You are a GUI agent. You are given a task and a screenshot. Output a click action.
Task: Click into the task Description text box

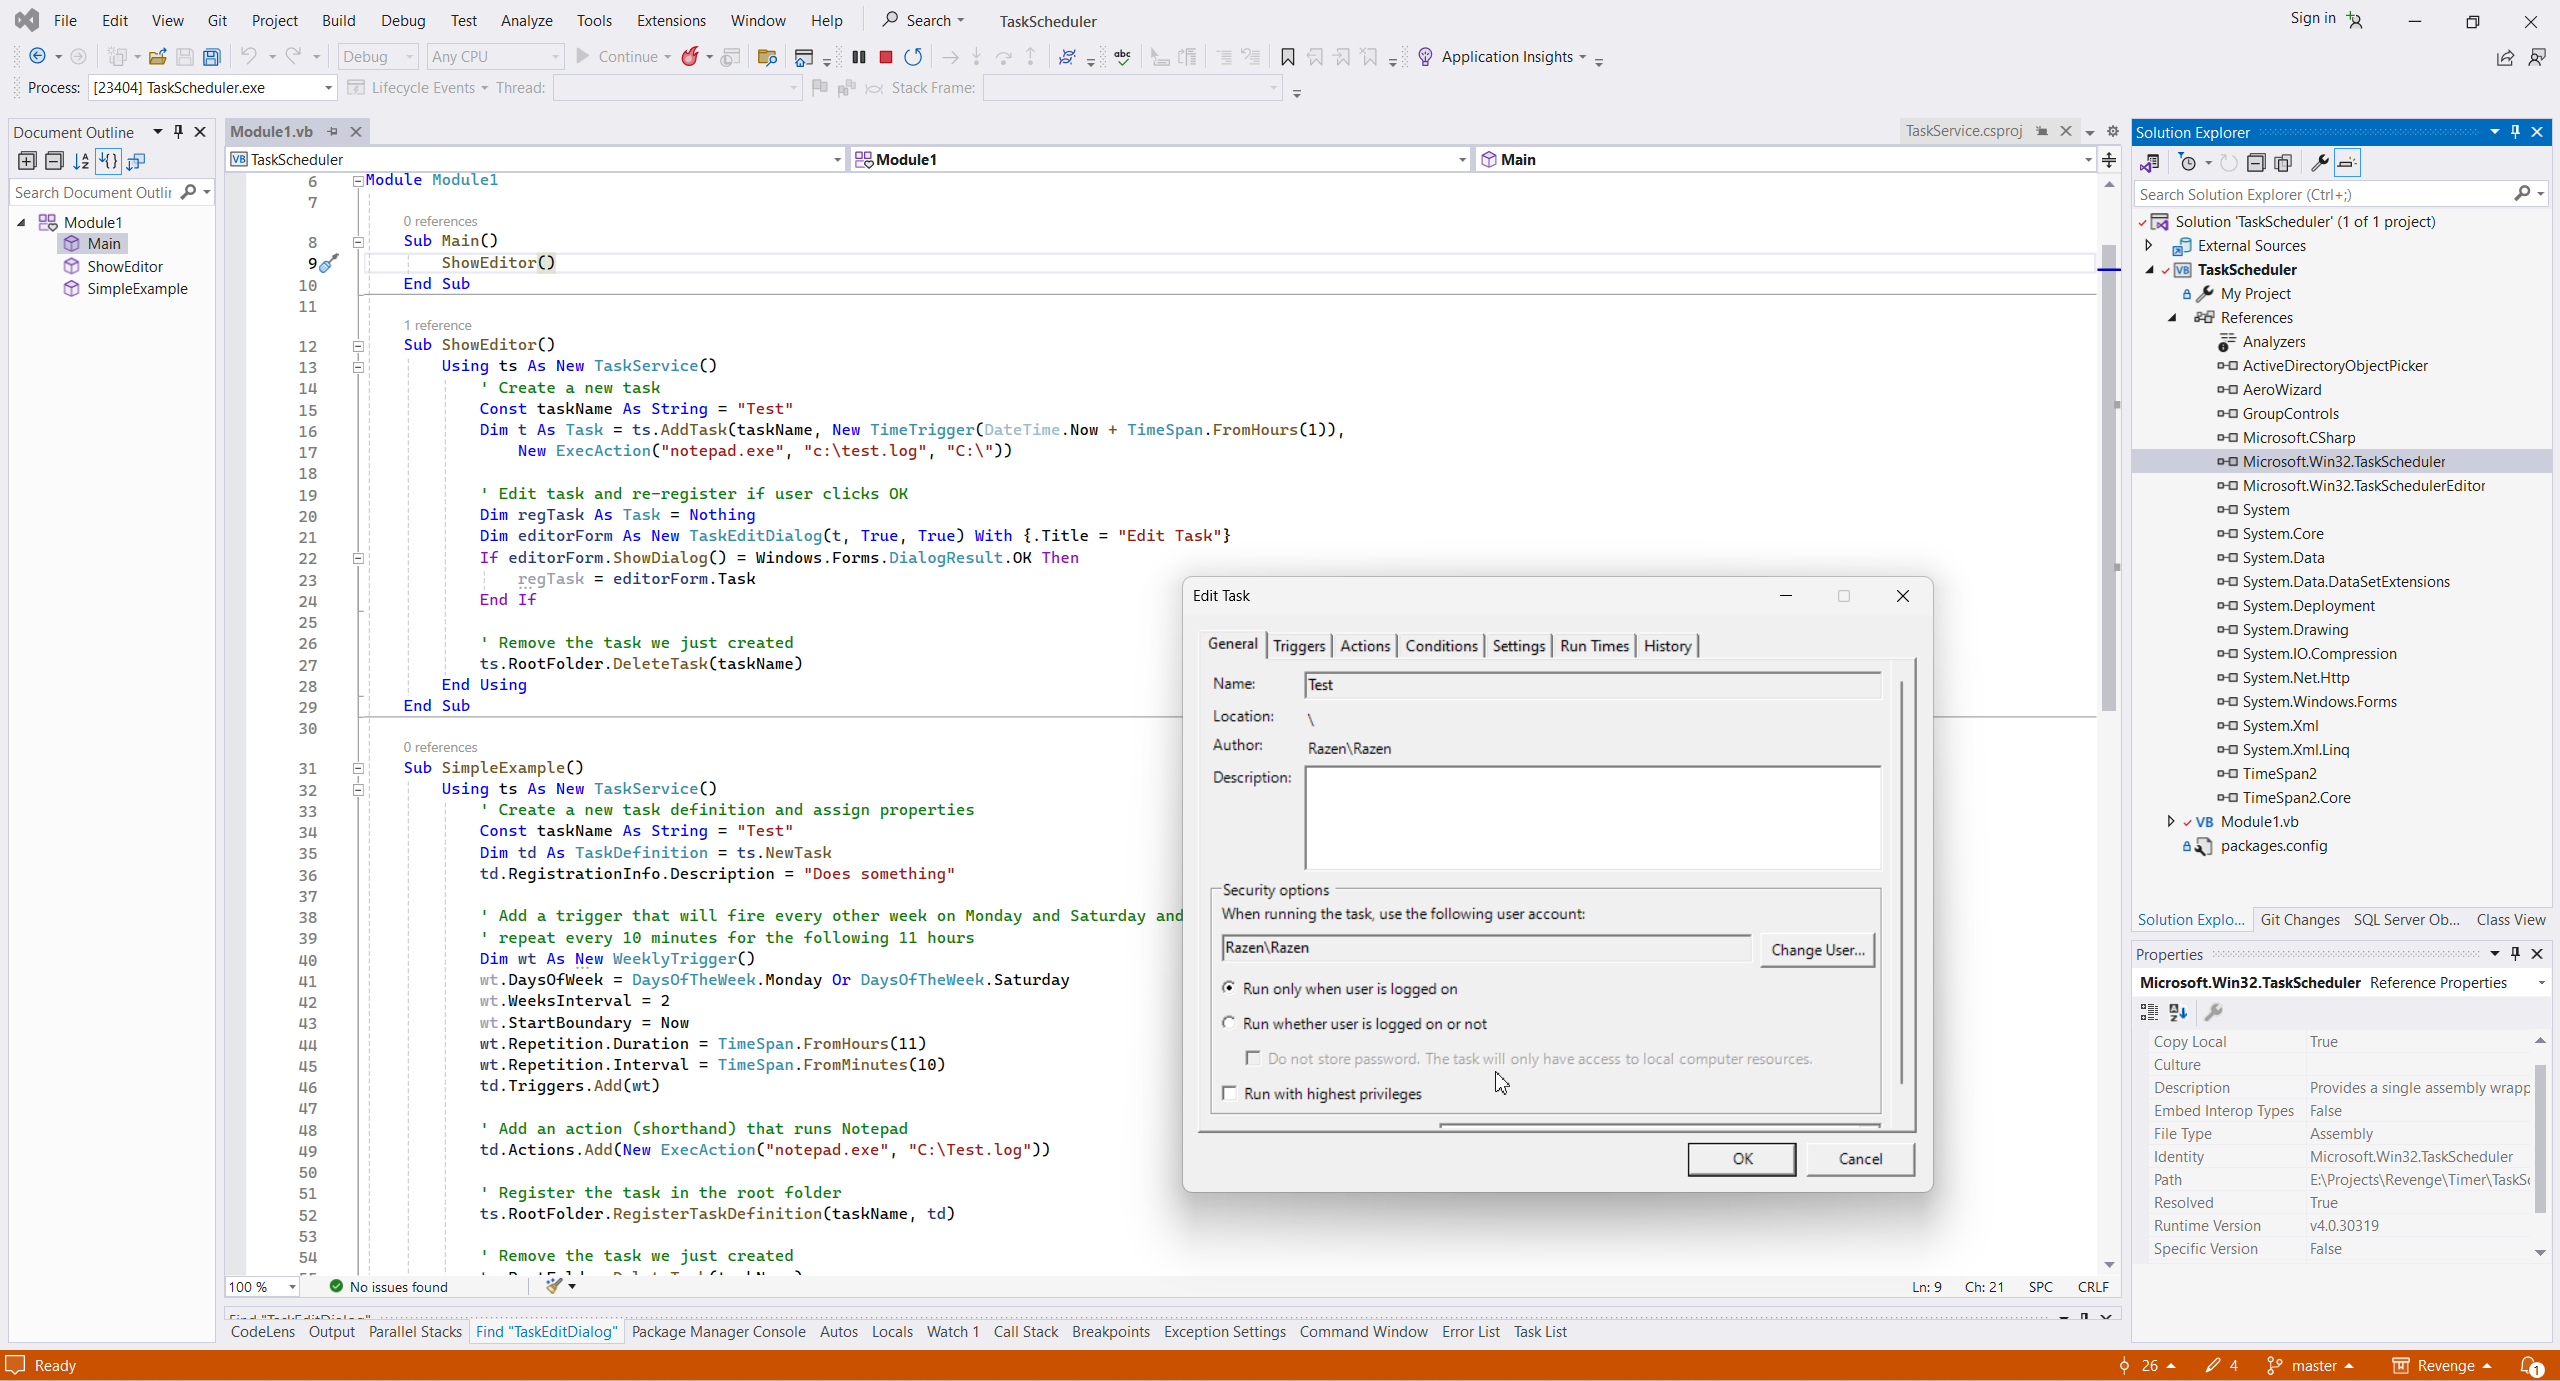(x=1592, y=818)
